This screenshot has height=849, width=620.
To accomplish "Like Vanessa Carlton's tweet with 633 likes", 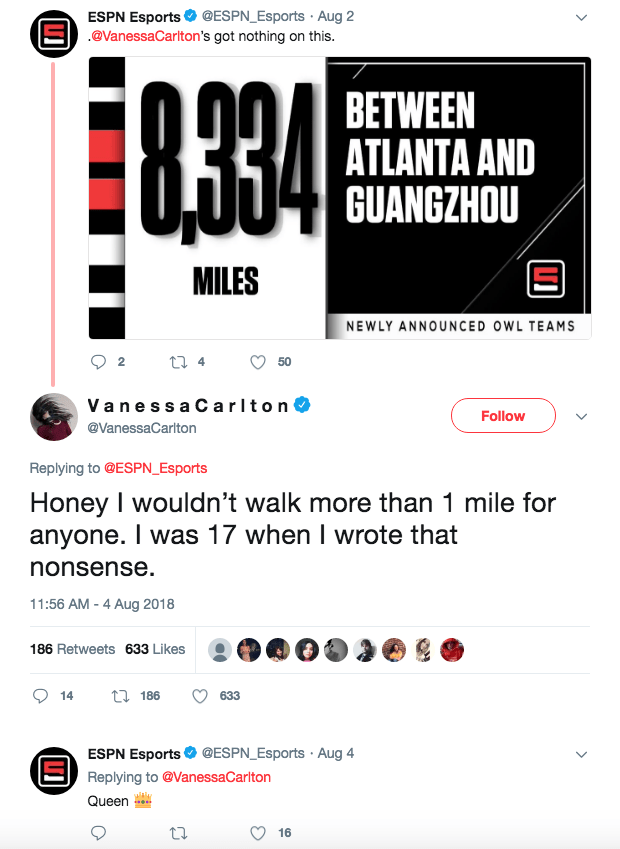I will [x=199, y=695].
